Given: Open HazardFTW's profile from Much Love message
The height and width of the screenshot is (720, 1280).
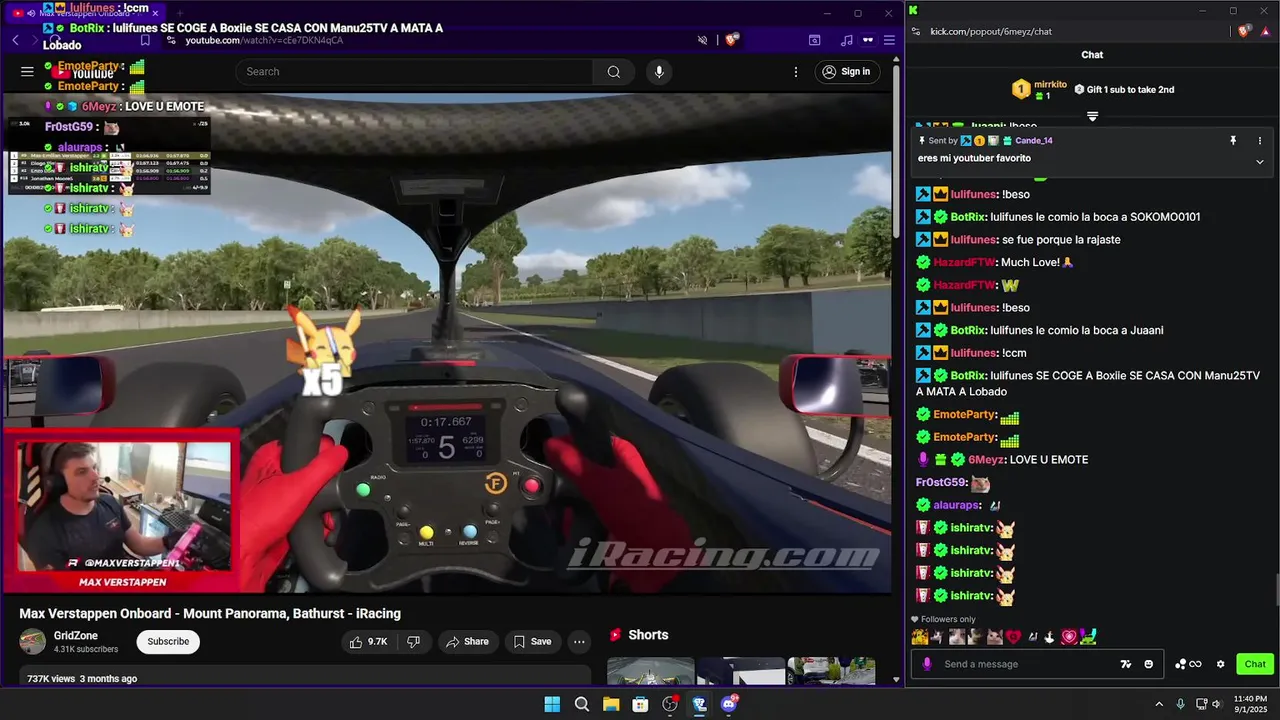Looking at the screenshot, I should click(x=964, y=262).
